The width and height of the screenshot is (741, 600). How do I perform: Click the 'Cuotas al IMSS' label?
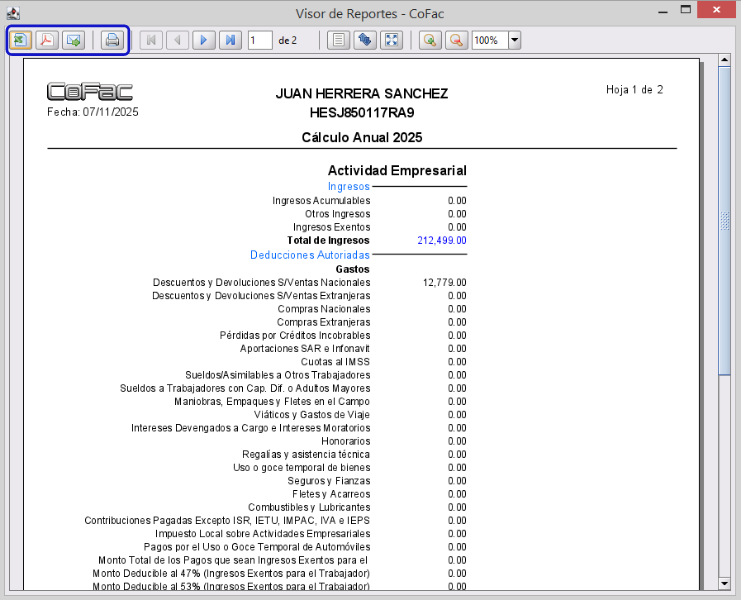coord(336,362)
